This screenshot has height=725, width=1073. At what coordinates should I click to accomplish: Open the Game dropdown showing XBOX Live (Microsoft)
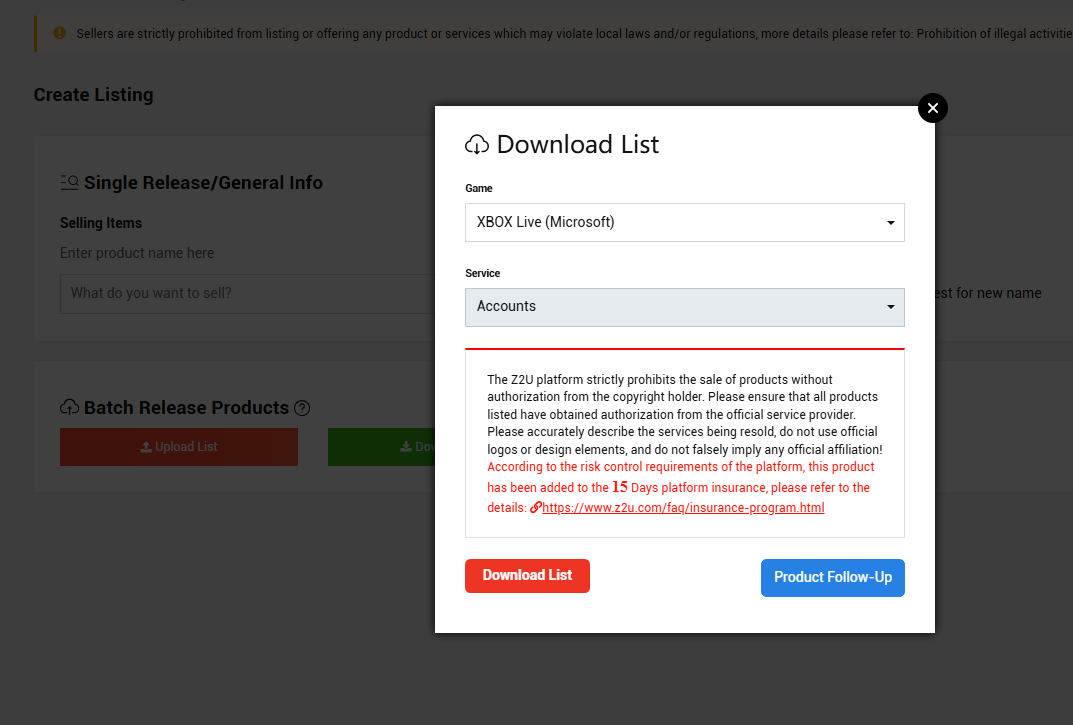tap(684, 222)
